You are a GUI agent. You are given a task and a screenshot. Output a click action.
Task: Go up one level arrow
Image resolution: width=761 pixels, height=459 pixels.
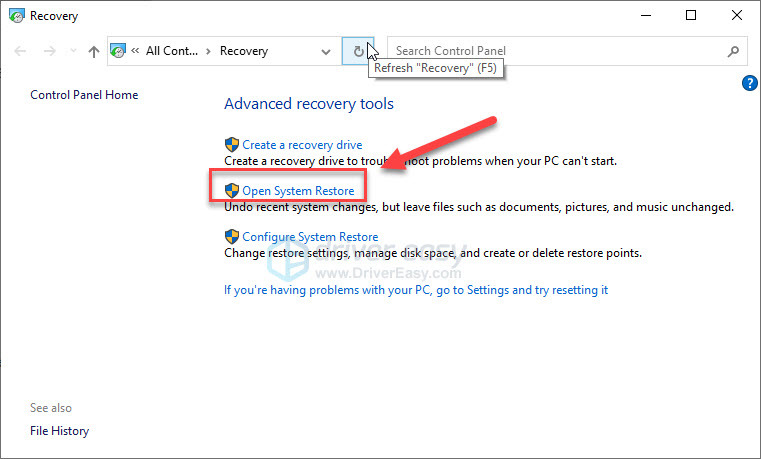(x=94, y=51)
